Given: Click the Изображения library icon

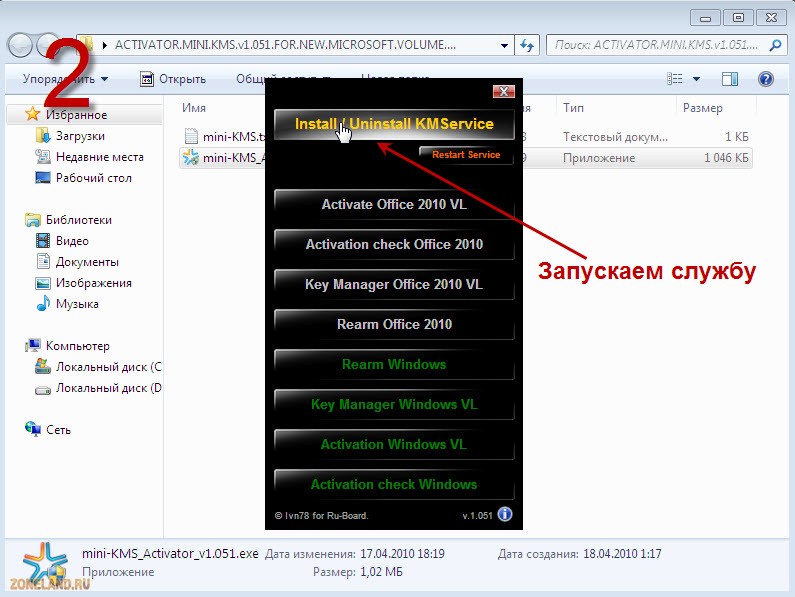Looking at the screenshot, I should click(43, 283).
